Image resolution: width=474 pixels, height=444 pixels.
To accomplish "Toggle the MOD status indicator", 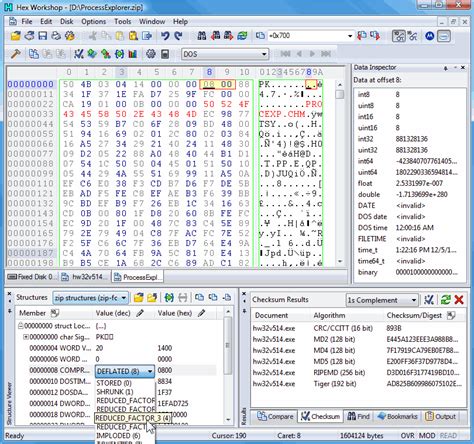I will (427, 435).
